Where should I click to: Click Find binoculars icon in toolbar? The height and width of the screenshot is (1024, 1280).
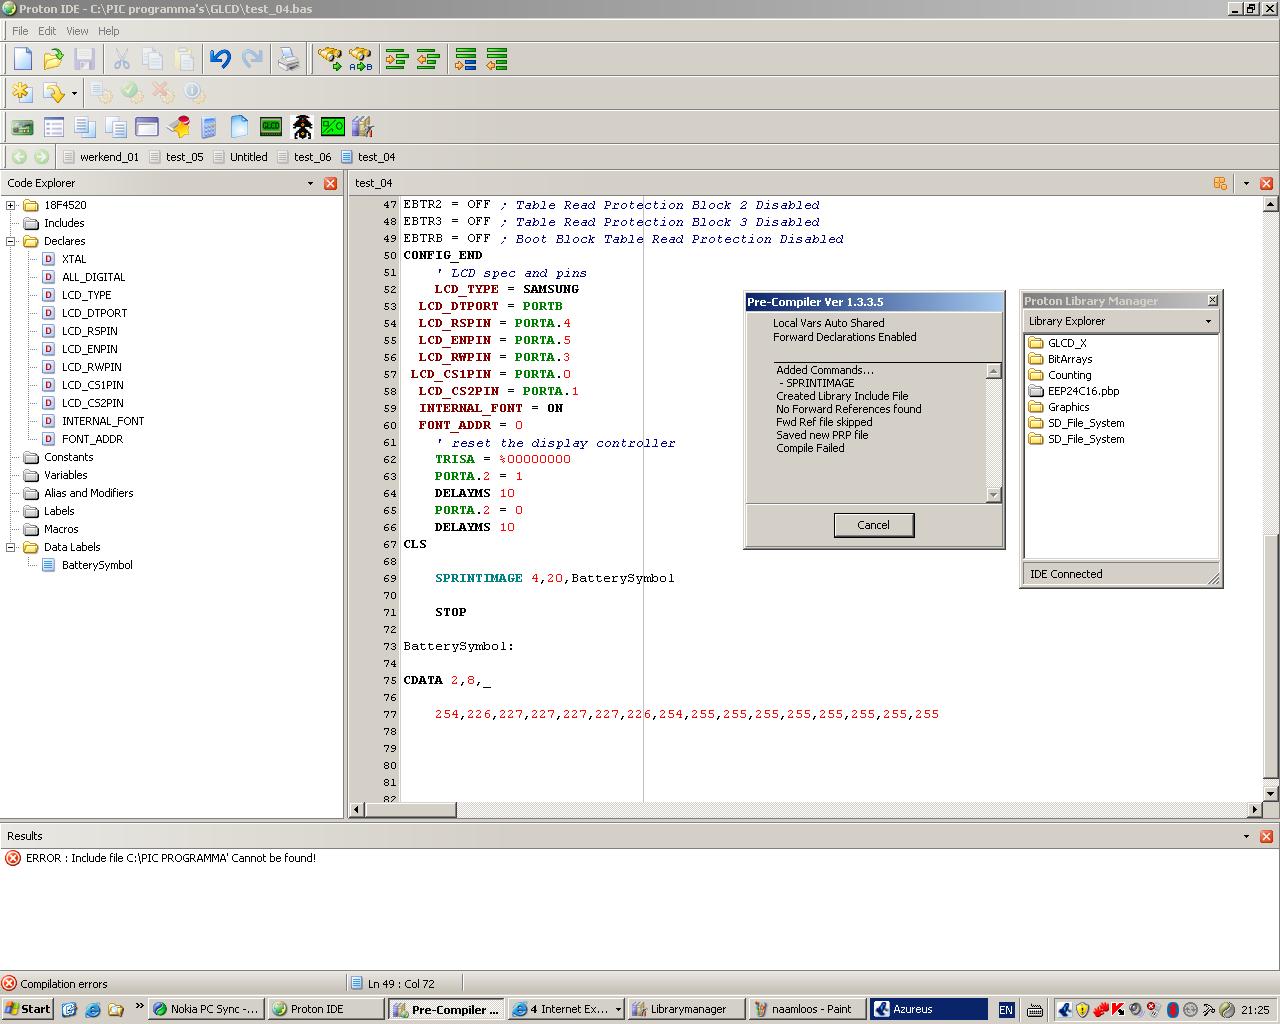click(329, 60)
